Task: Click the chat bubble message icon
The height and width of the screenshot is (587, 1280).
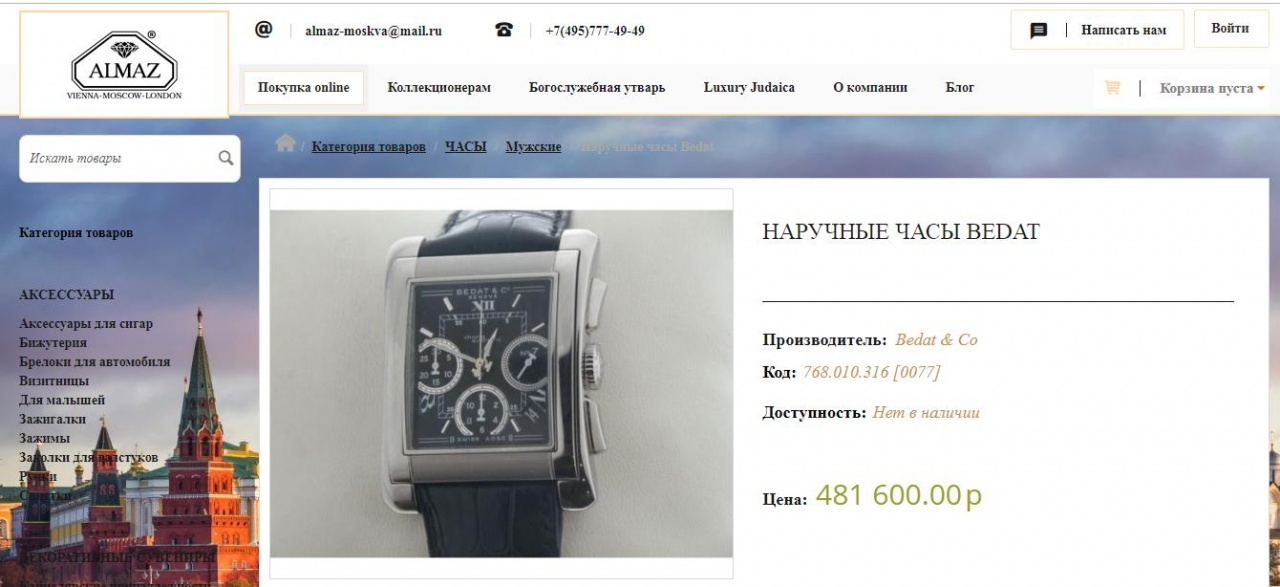Action: 1039,31
